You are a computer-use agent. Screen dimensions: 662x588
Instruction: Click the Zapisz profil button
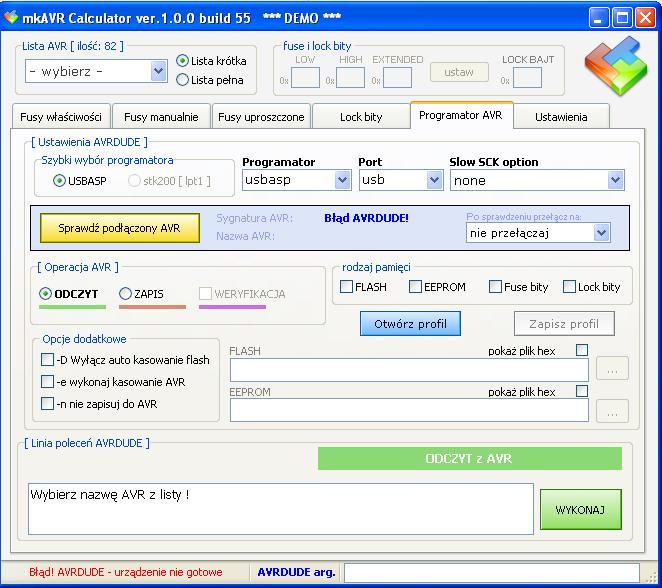(x=564, y=324)
